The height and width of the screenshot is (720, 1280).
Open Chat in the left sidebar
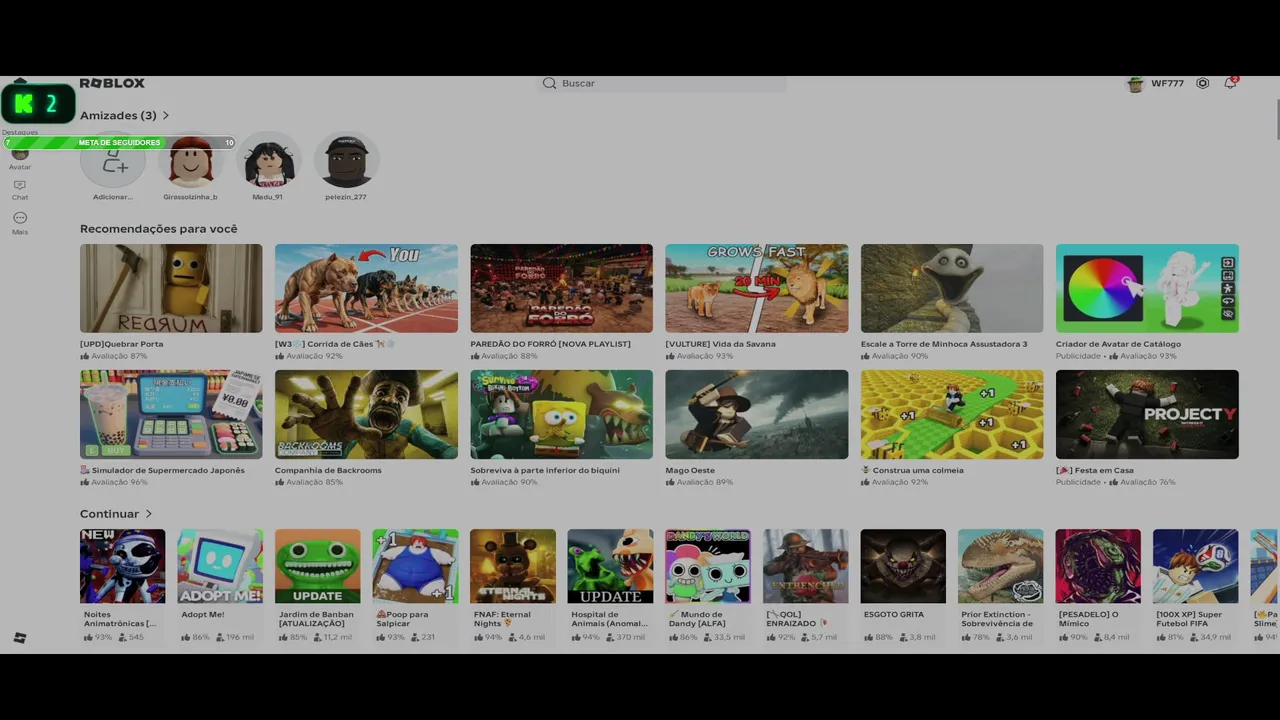pyautogui.click(x=20, y=190)
